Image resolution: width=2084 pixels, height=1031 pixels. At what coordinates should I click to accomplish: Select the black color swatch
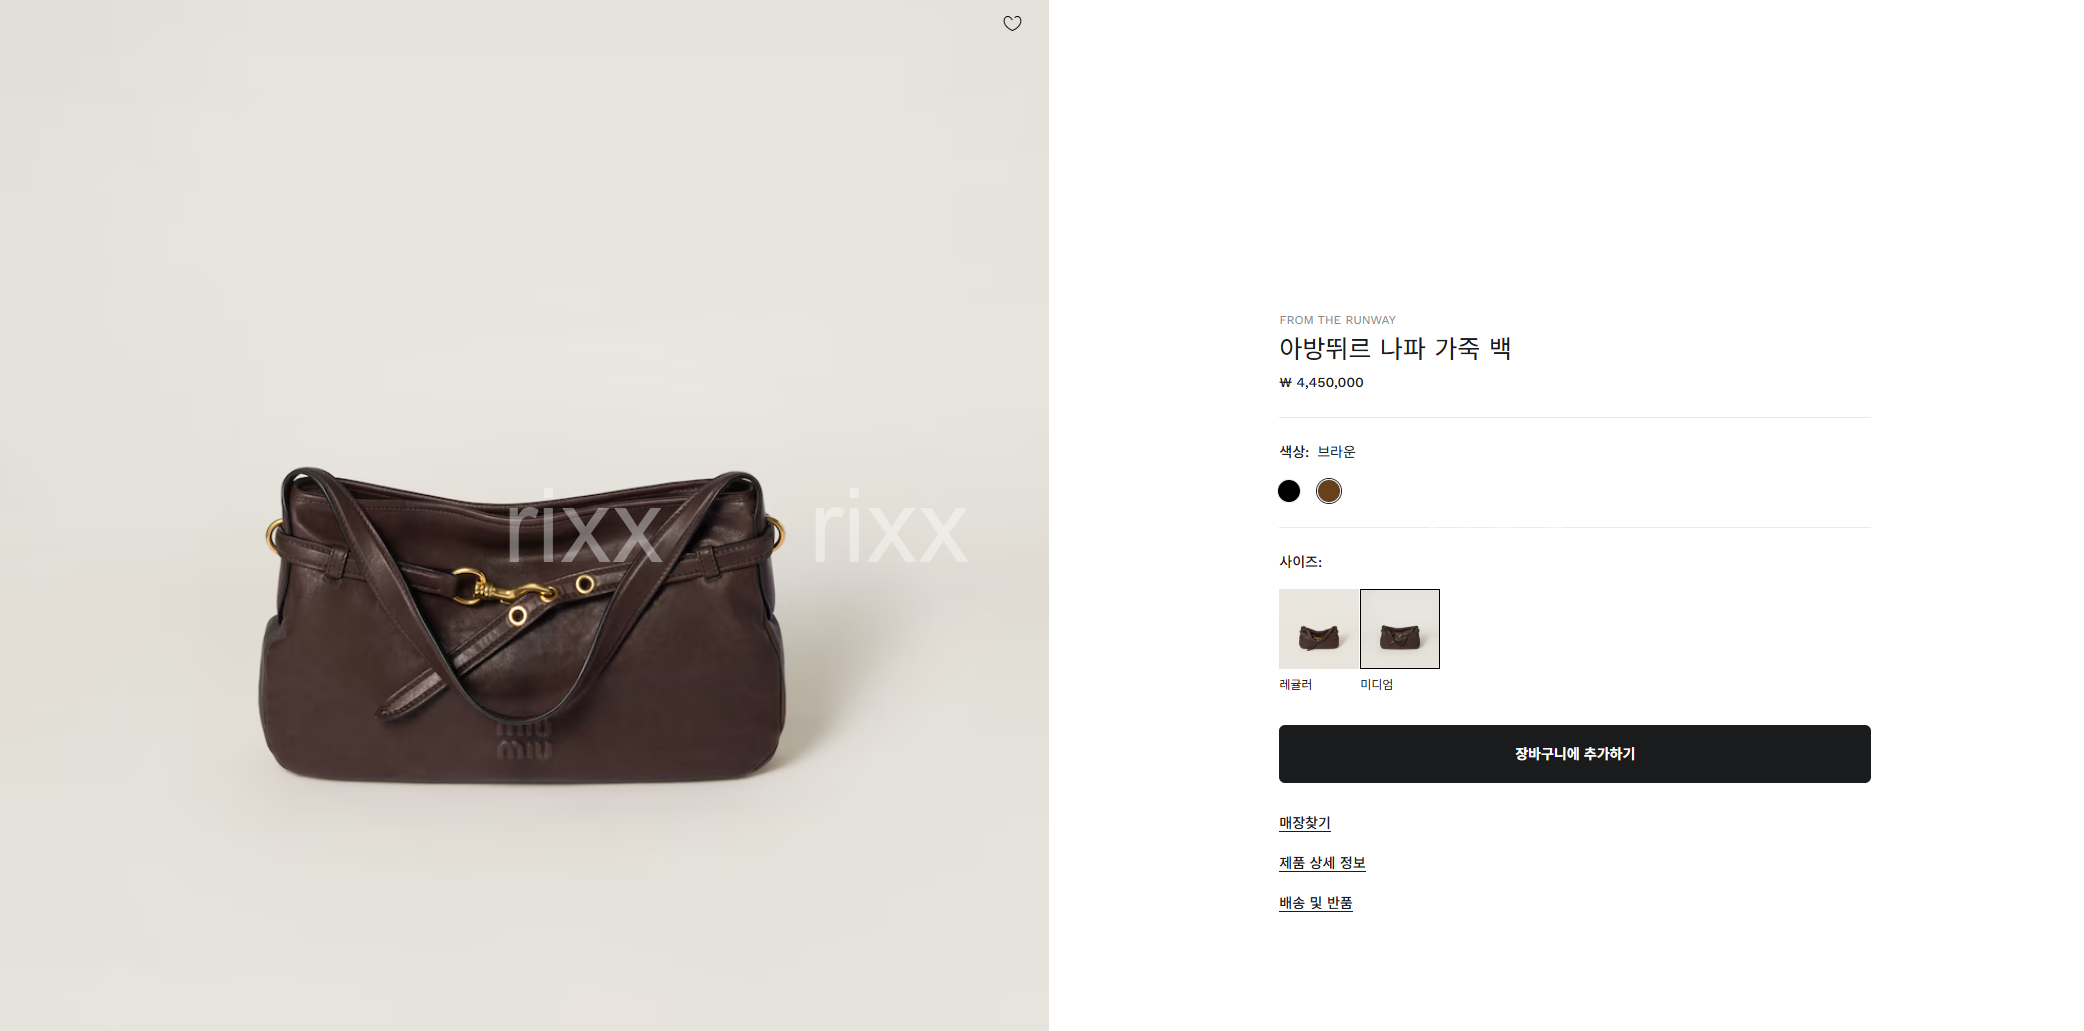click(1289, 491)
